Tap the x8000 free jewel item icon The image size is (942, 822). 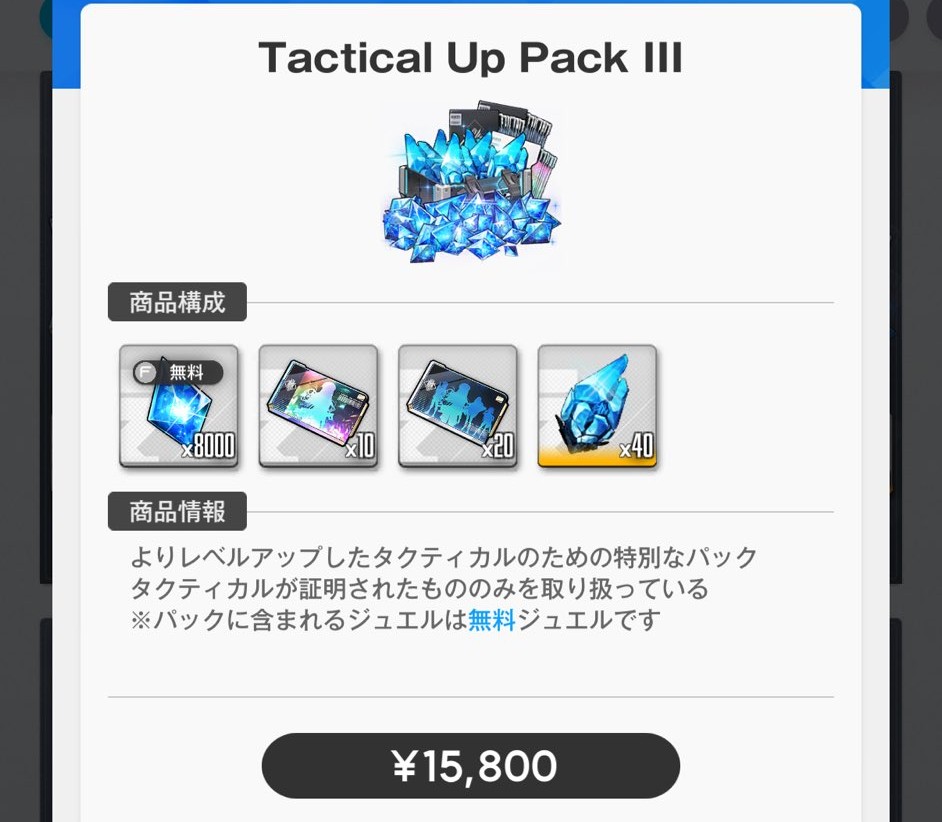tap(178, 406)
